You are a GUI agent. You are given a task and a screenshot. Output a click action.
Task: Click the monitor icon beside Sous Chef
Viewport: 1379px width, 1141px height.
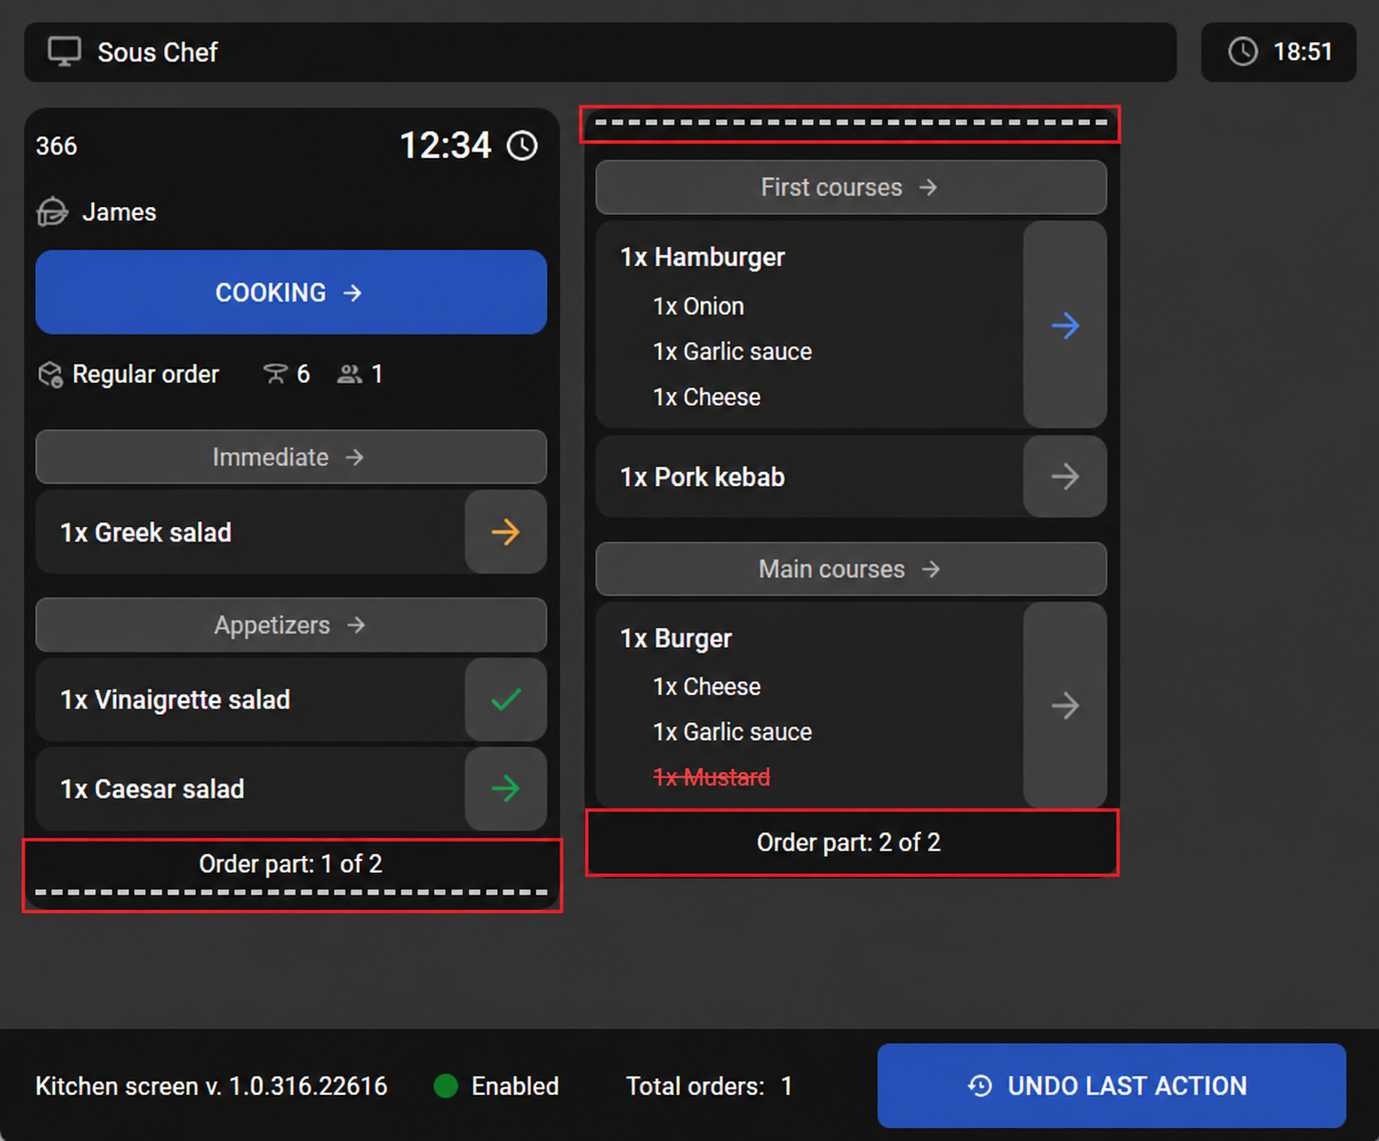[65, 52]
